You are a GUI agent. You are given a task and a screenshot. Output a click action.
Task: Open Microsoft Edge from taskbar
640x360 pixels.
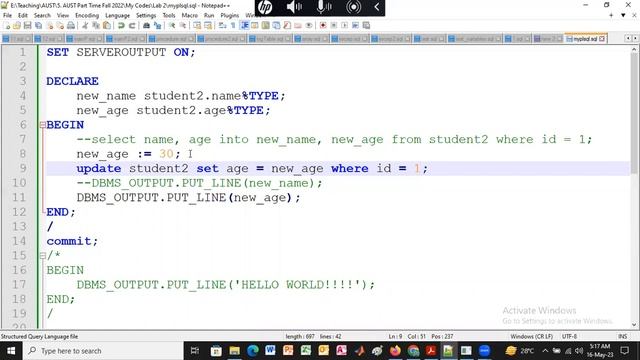coord(252,351)
